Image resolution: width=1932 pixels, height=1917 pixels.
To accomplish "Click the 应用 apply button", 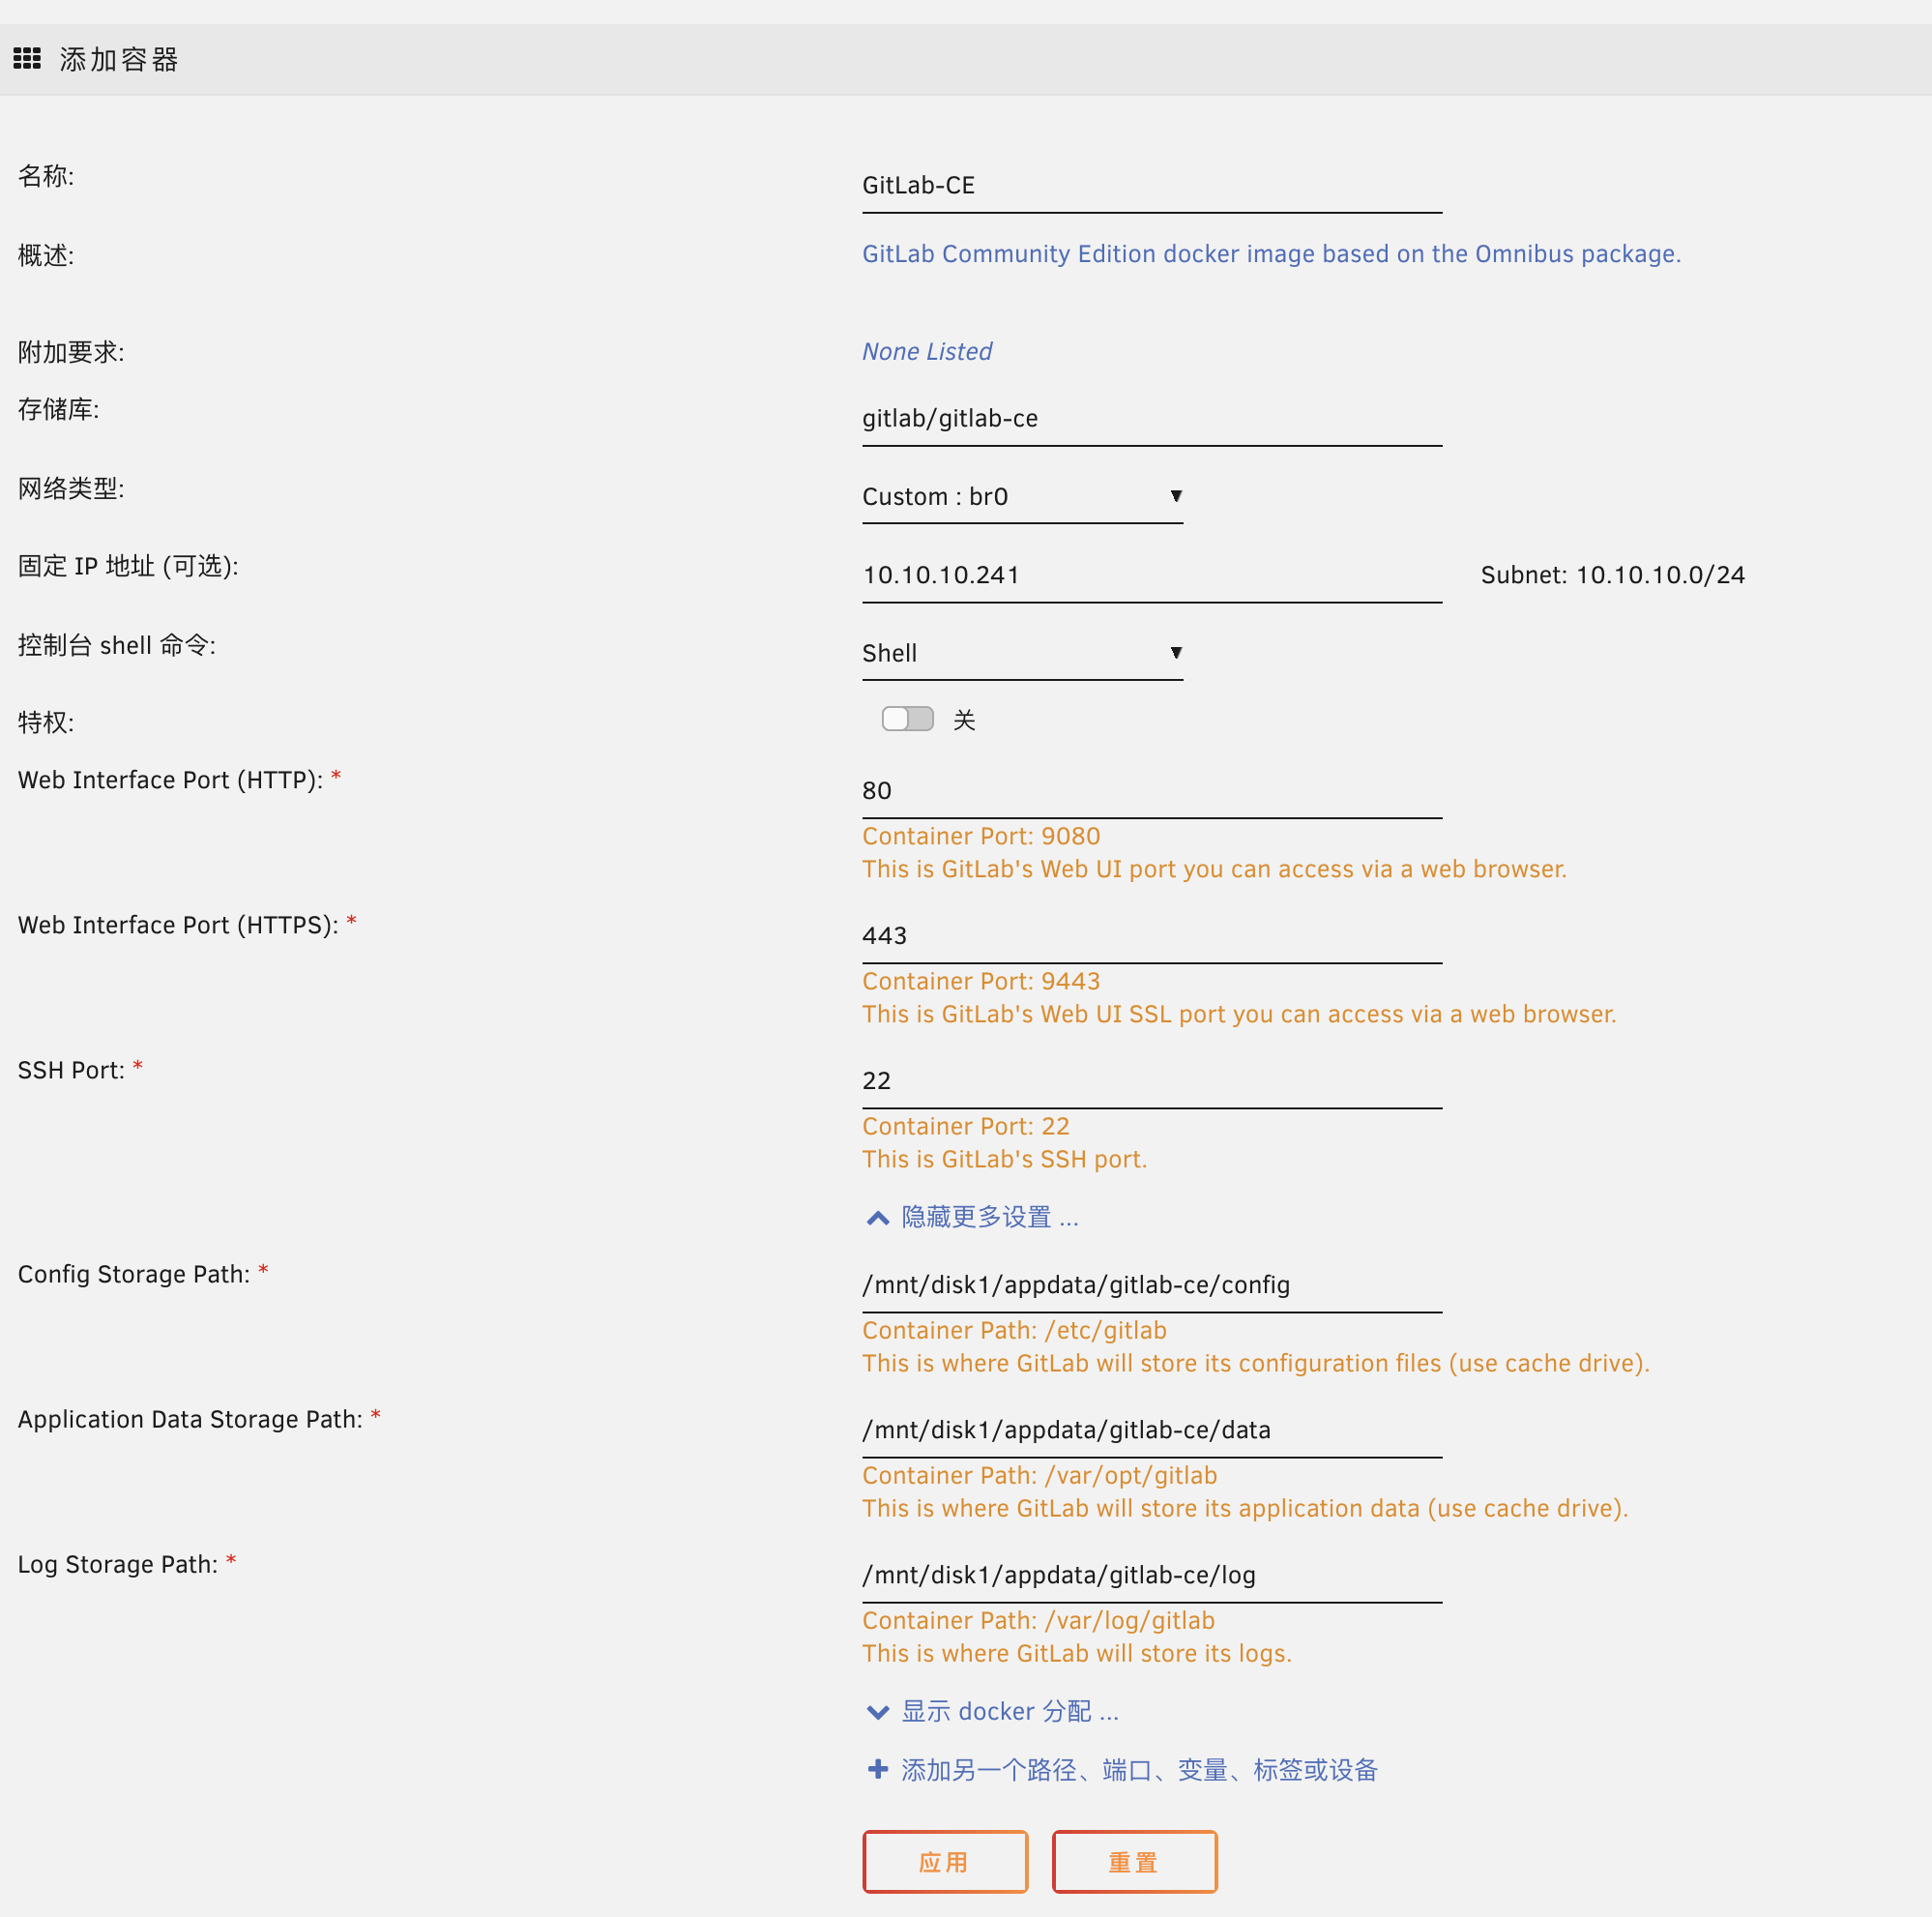I will 945,1862.
